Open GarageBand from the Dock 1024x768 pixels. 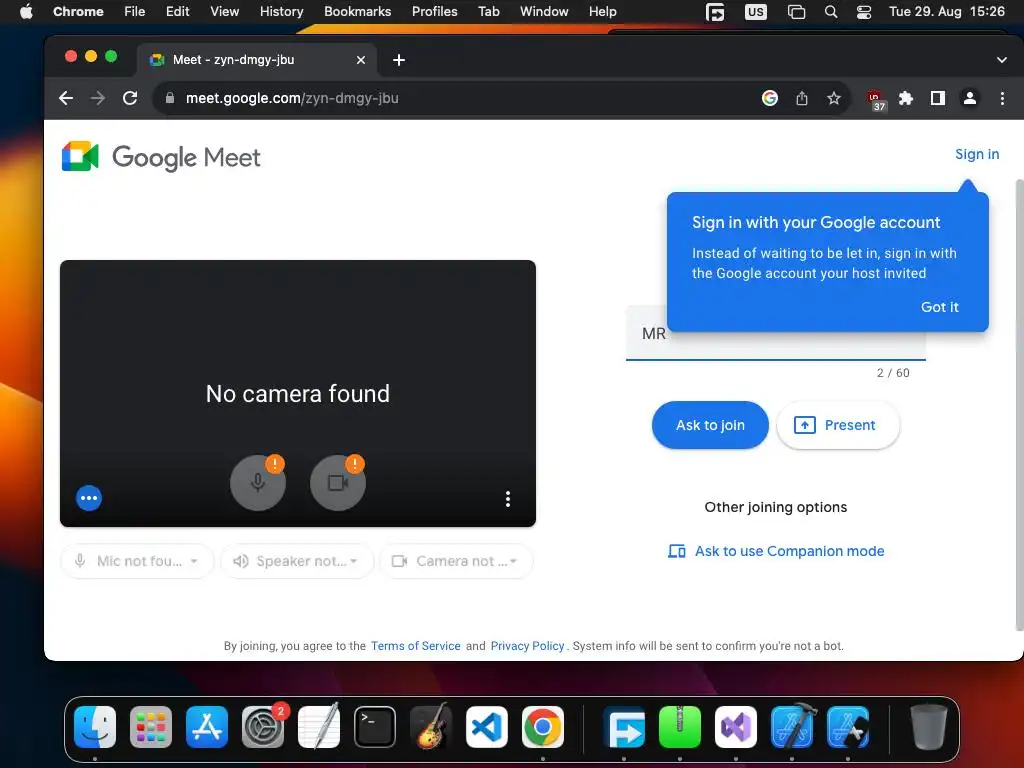[x=431, y=727]
